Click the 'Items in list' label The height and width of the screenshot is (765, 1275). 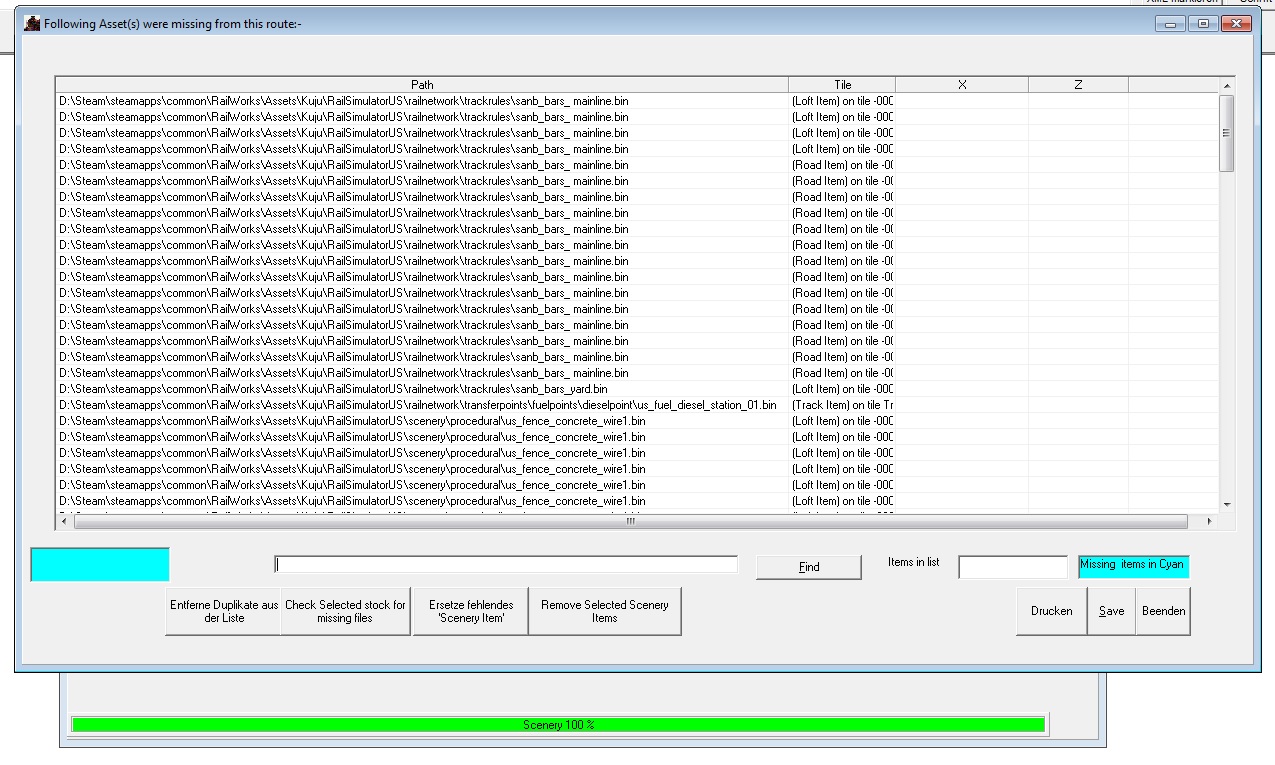point(913,562)
